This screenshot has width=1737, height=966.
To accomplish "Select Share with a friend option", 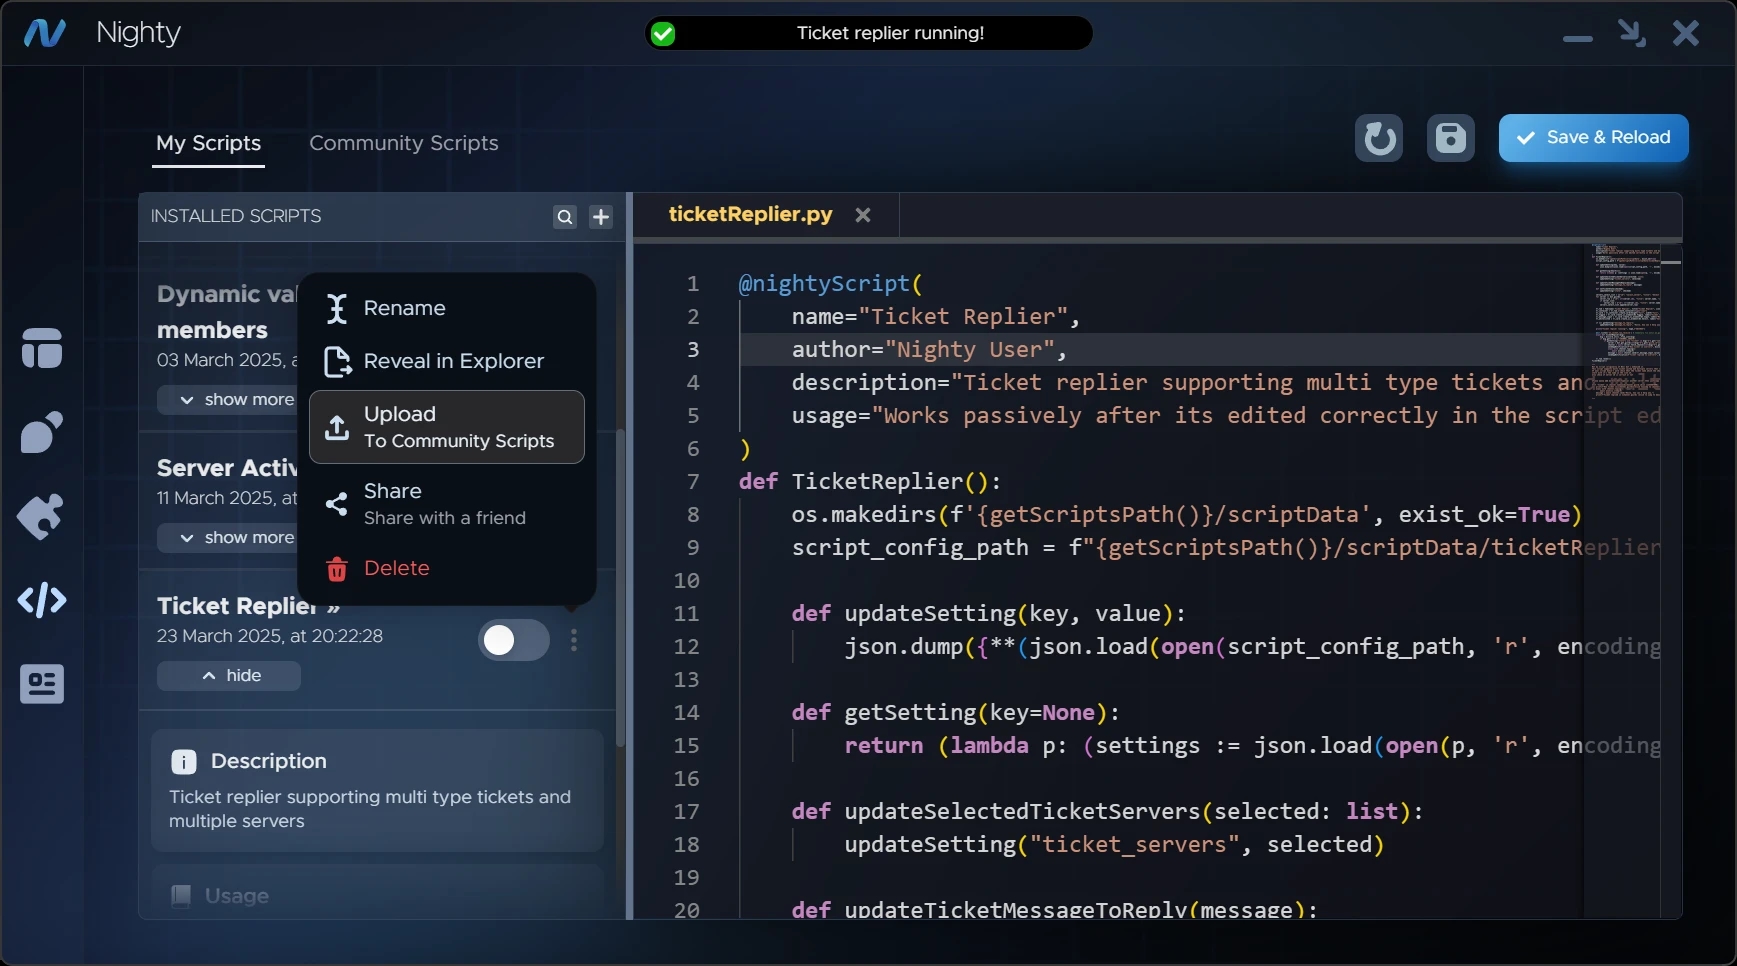I will [447, 504].
